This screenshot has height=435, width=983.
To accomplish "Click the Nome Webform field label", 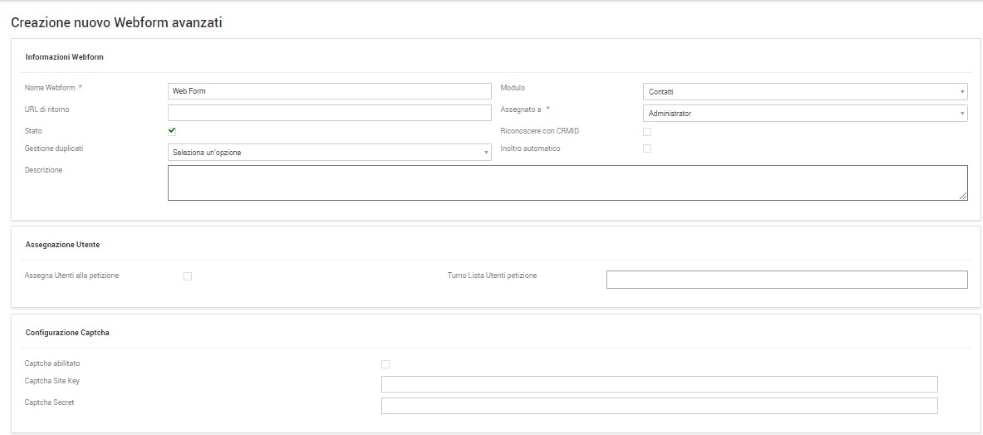I will pyautogui.click(x=49, y=88).
